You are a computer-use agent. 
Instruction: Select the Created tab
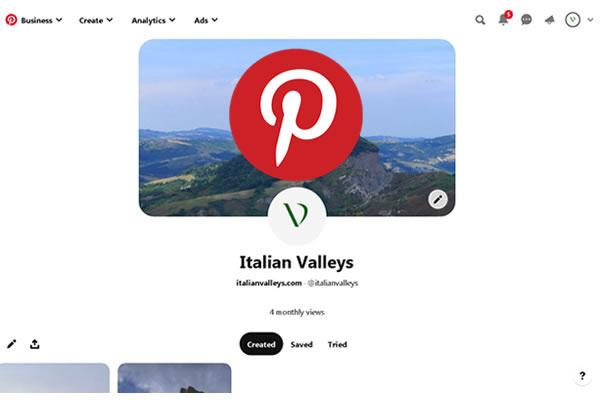click(x=261, y=344)
